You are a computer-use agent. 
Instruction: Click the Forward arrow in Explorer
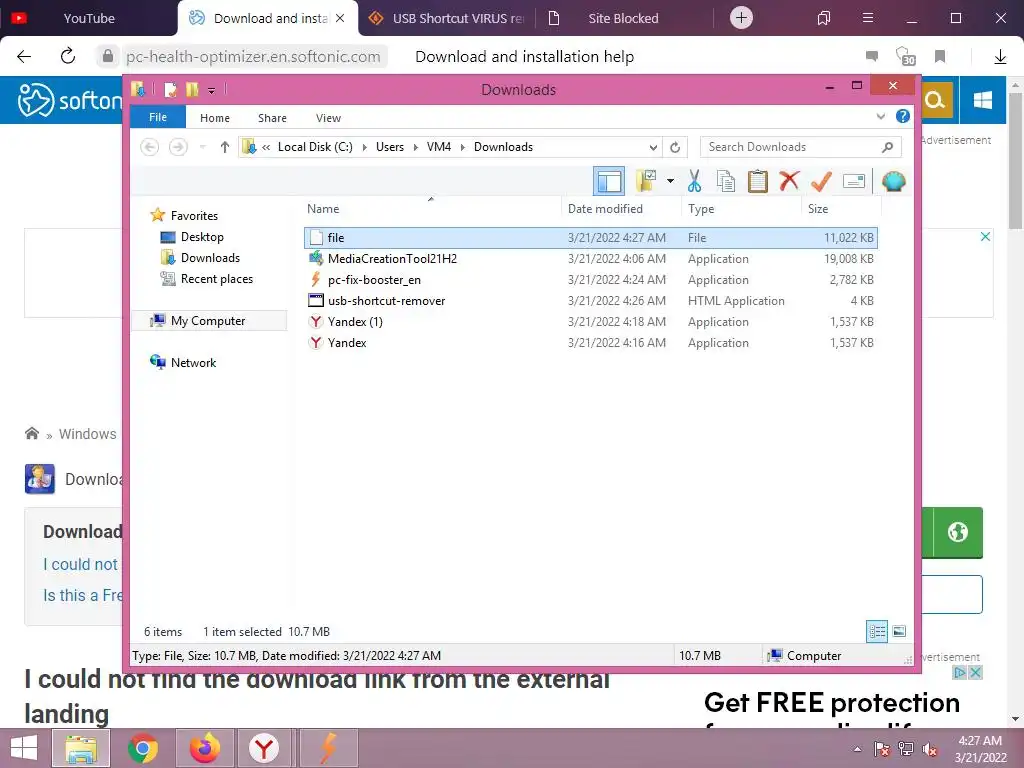coord(178,148)
